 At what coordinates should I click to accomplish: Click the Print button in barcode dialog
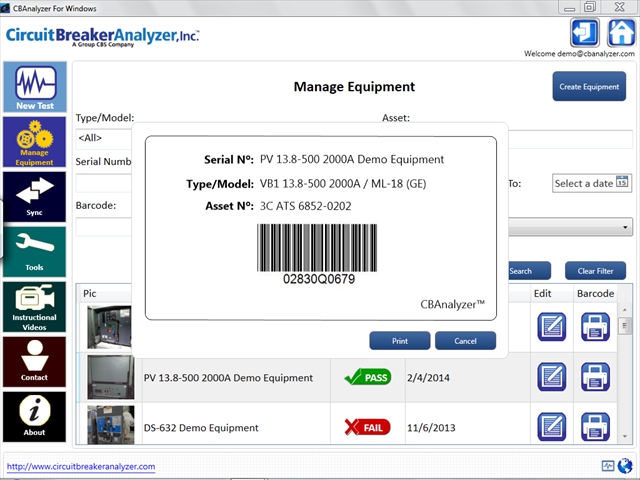[400, 341]
